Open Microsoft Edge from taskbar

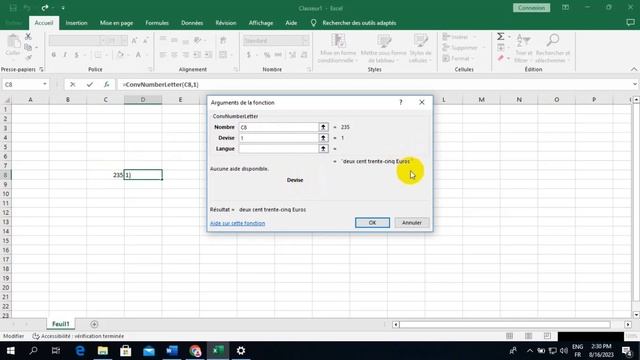(80, 351)
